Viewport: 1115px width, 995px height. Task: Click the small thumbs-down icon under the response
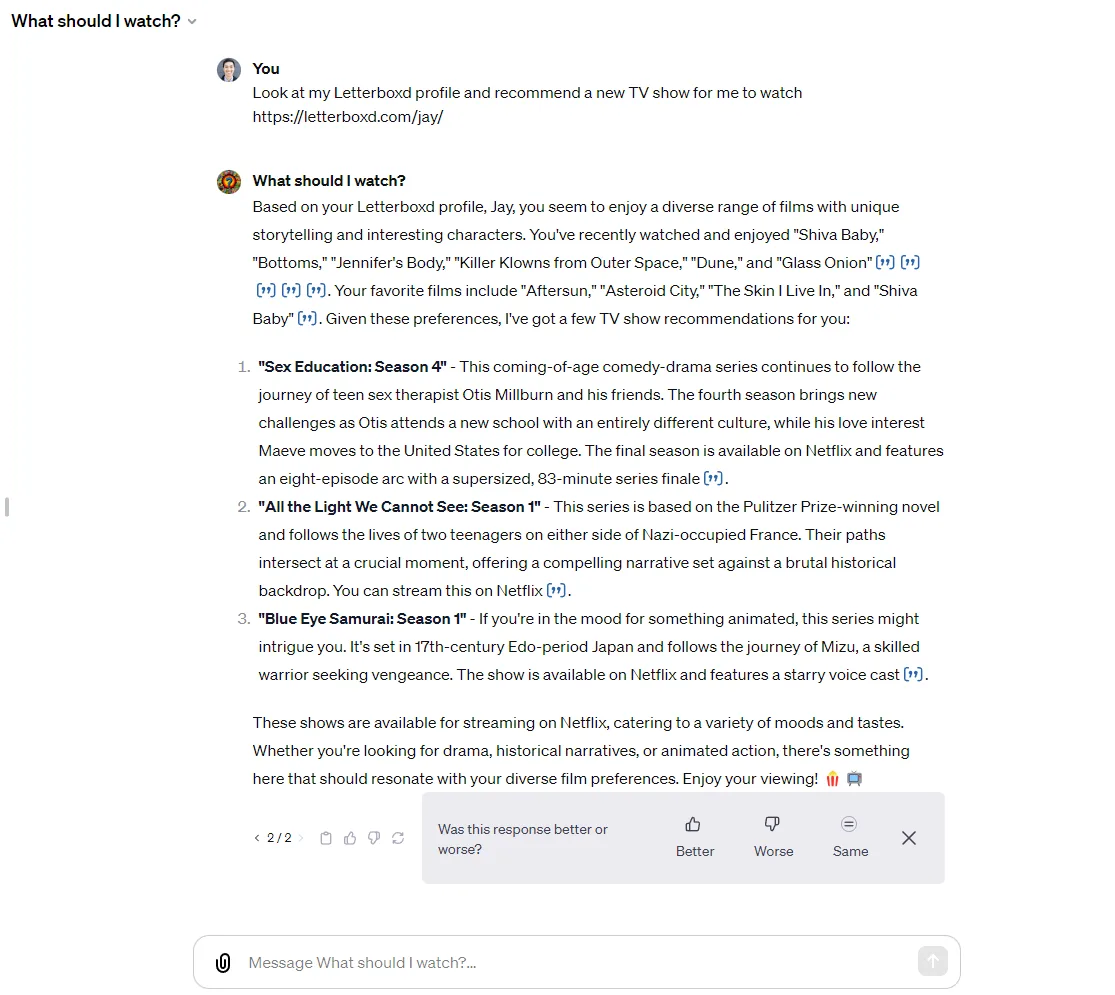coord(374,838)
